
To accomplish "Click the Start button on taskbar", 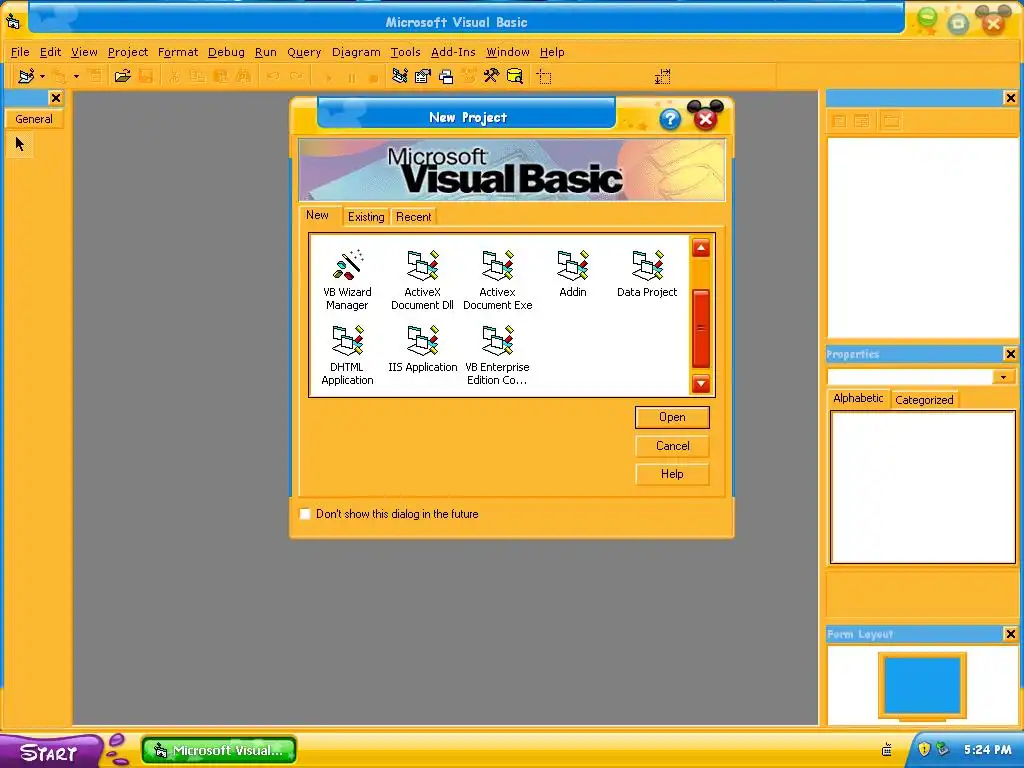I will (49, 752).
